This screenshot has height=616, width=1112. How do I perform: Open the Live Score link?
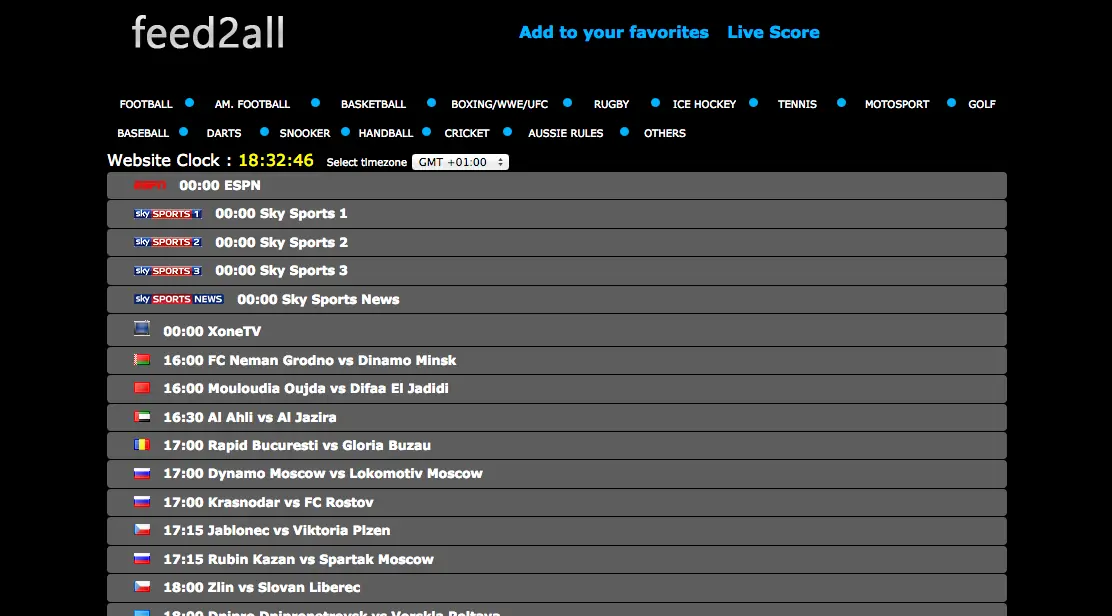point(773,33)
